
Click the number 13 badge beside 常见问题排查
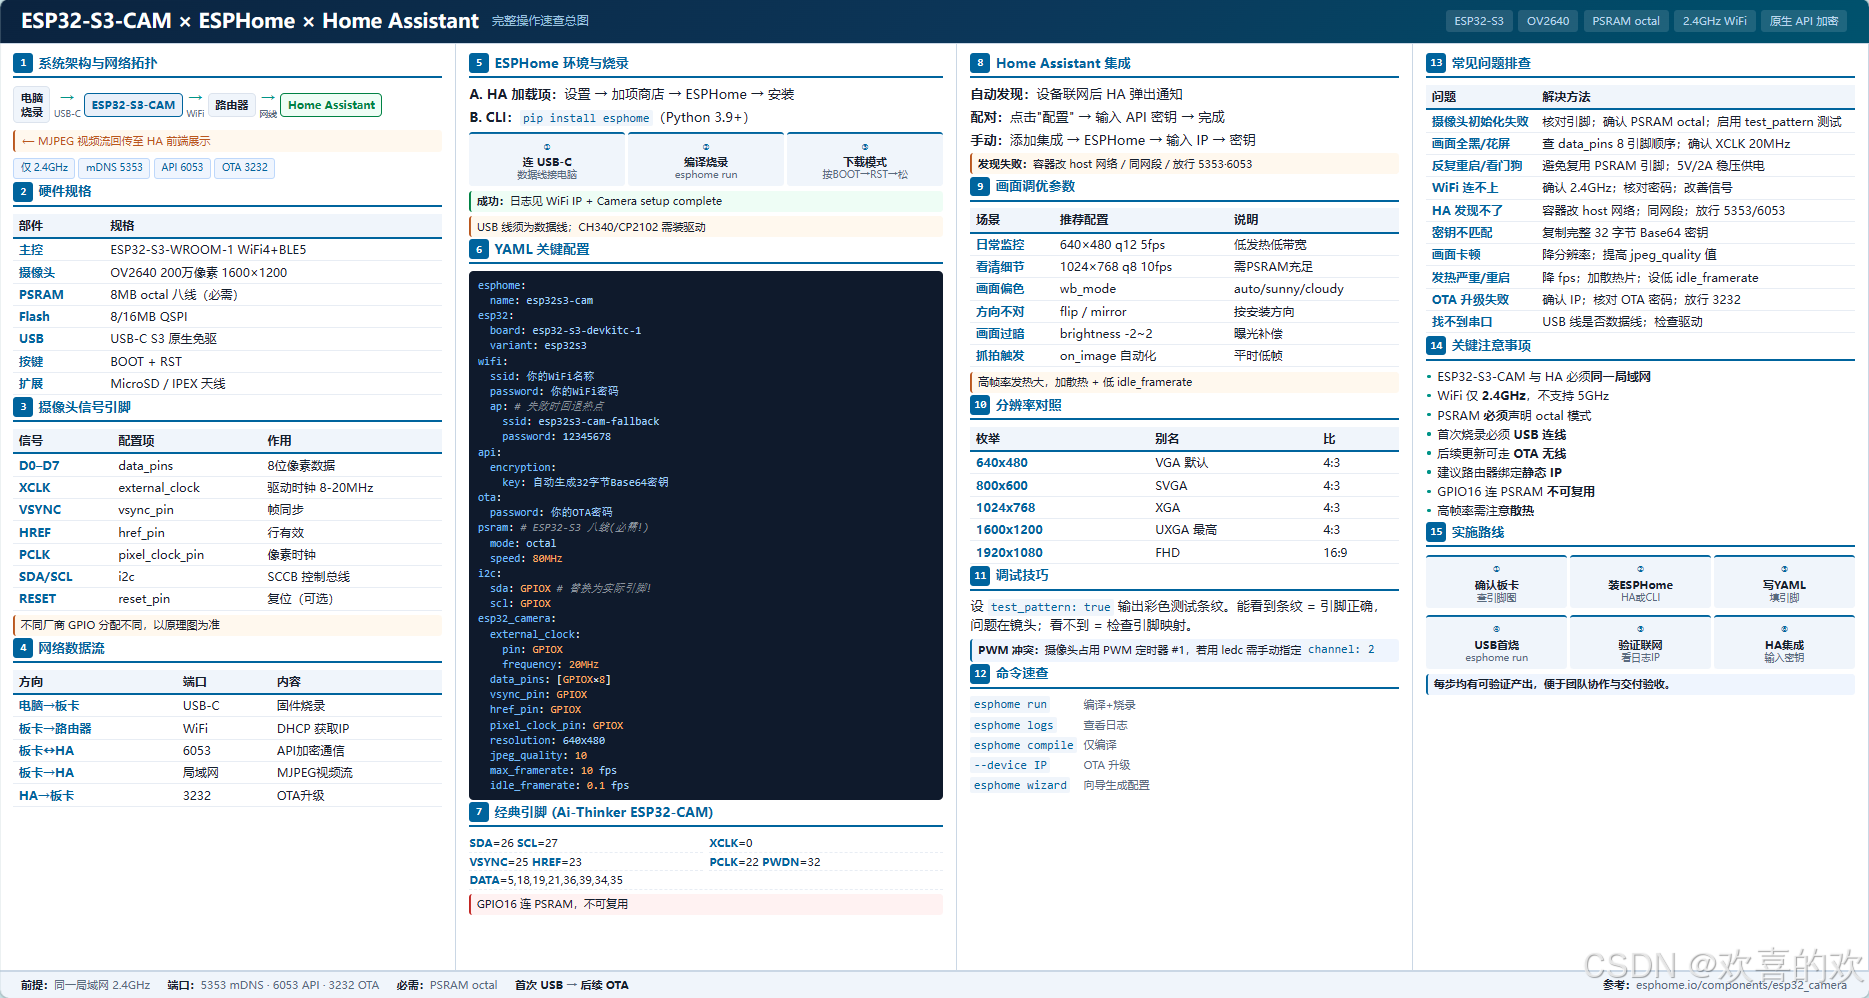pyautogui.click(x=1436, y=63)
